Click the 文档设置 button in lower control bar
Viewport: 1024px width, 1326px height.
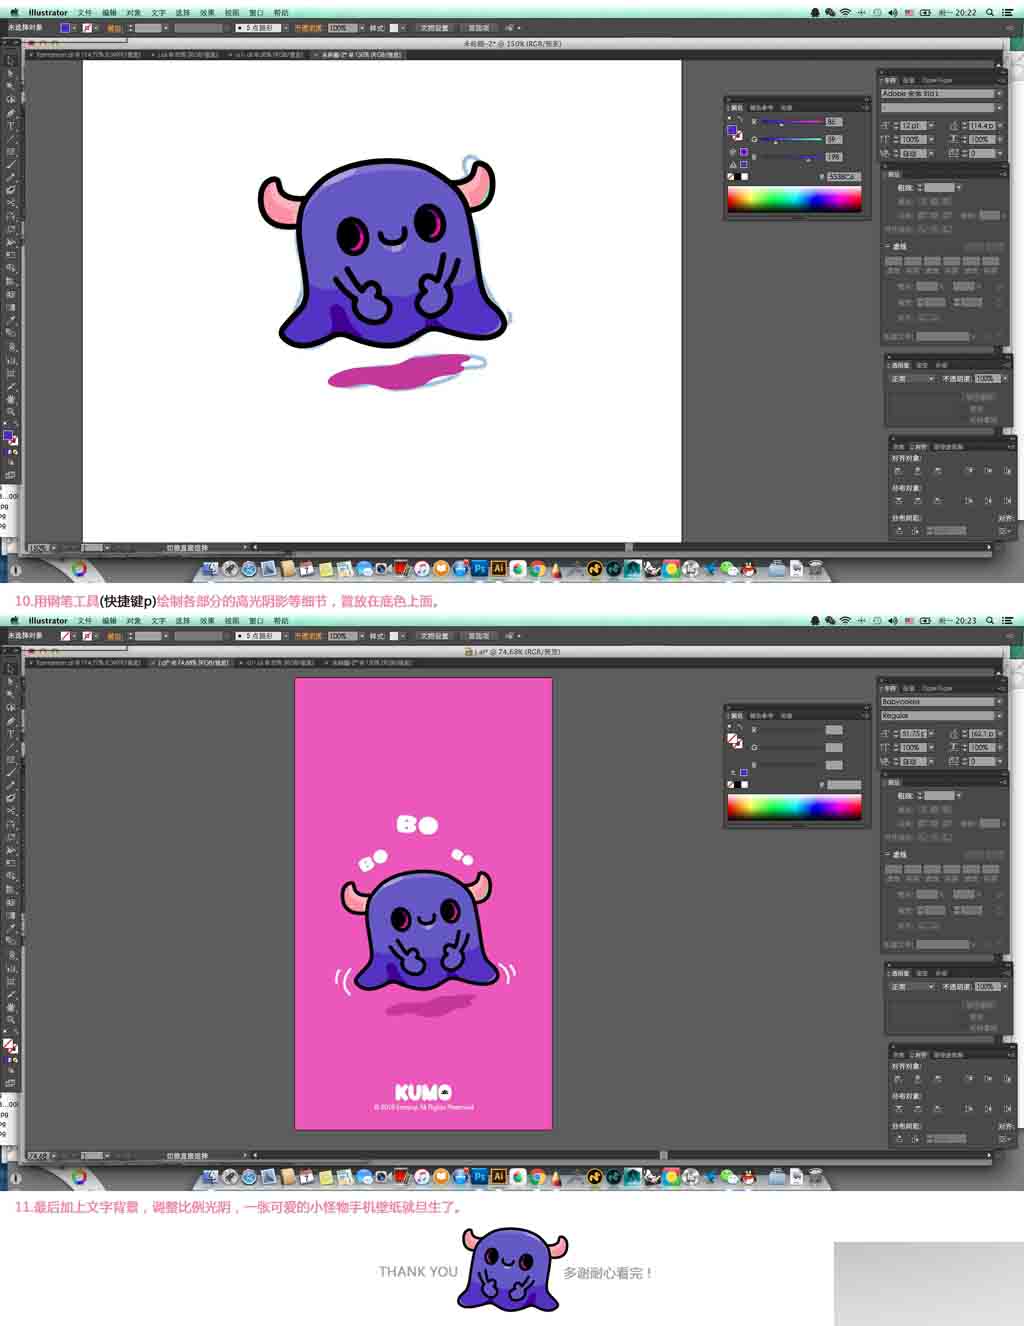pos(434,636)
